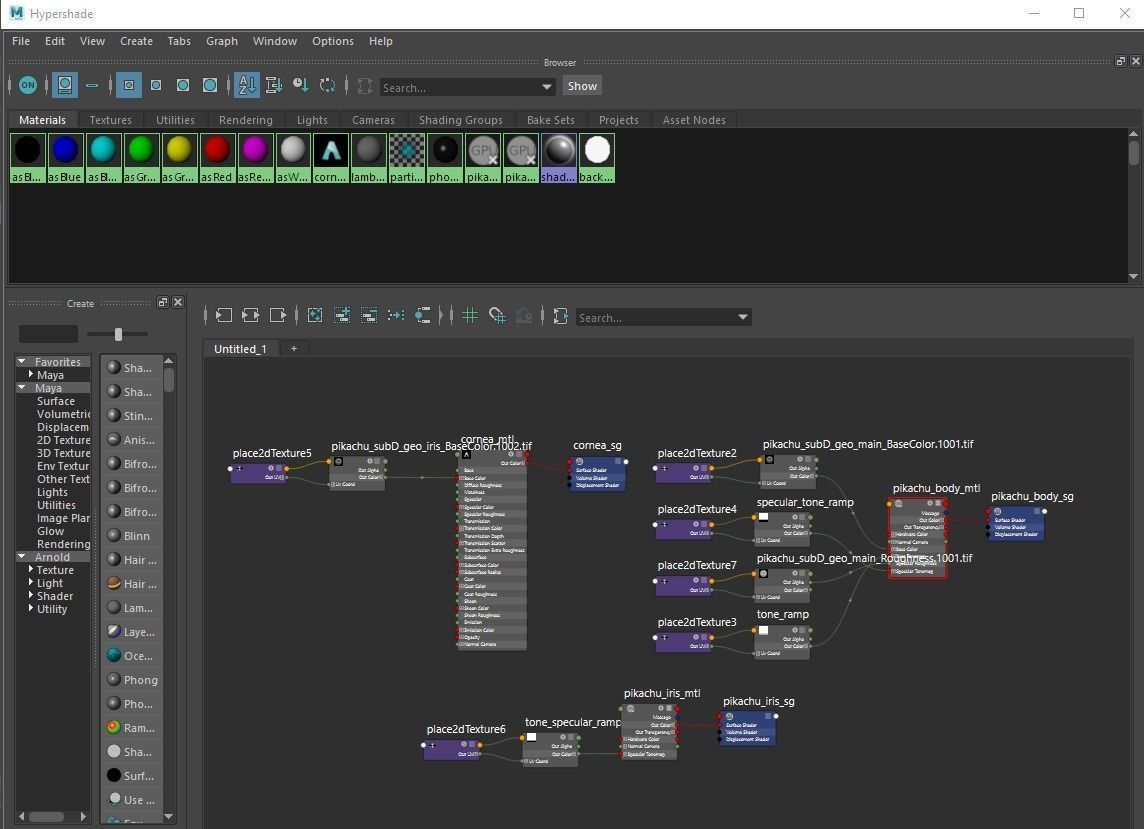Select the cornea_sg shading group node
Image resolution: width=1144 pixels, height=829 pixels.
[598, 473]
